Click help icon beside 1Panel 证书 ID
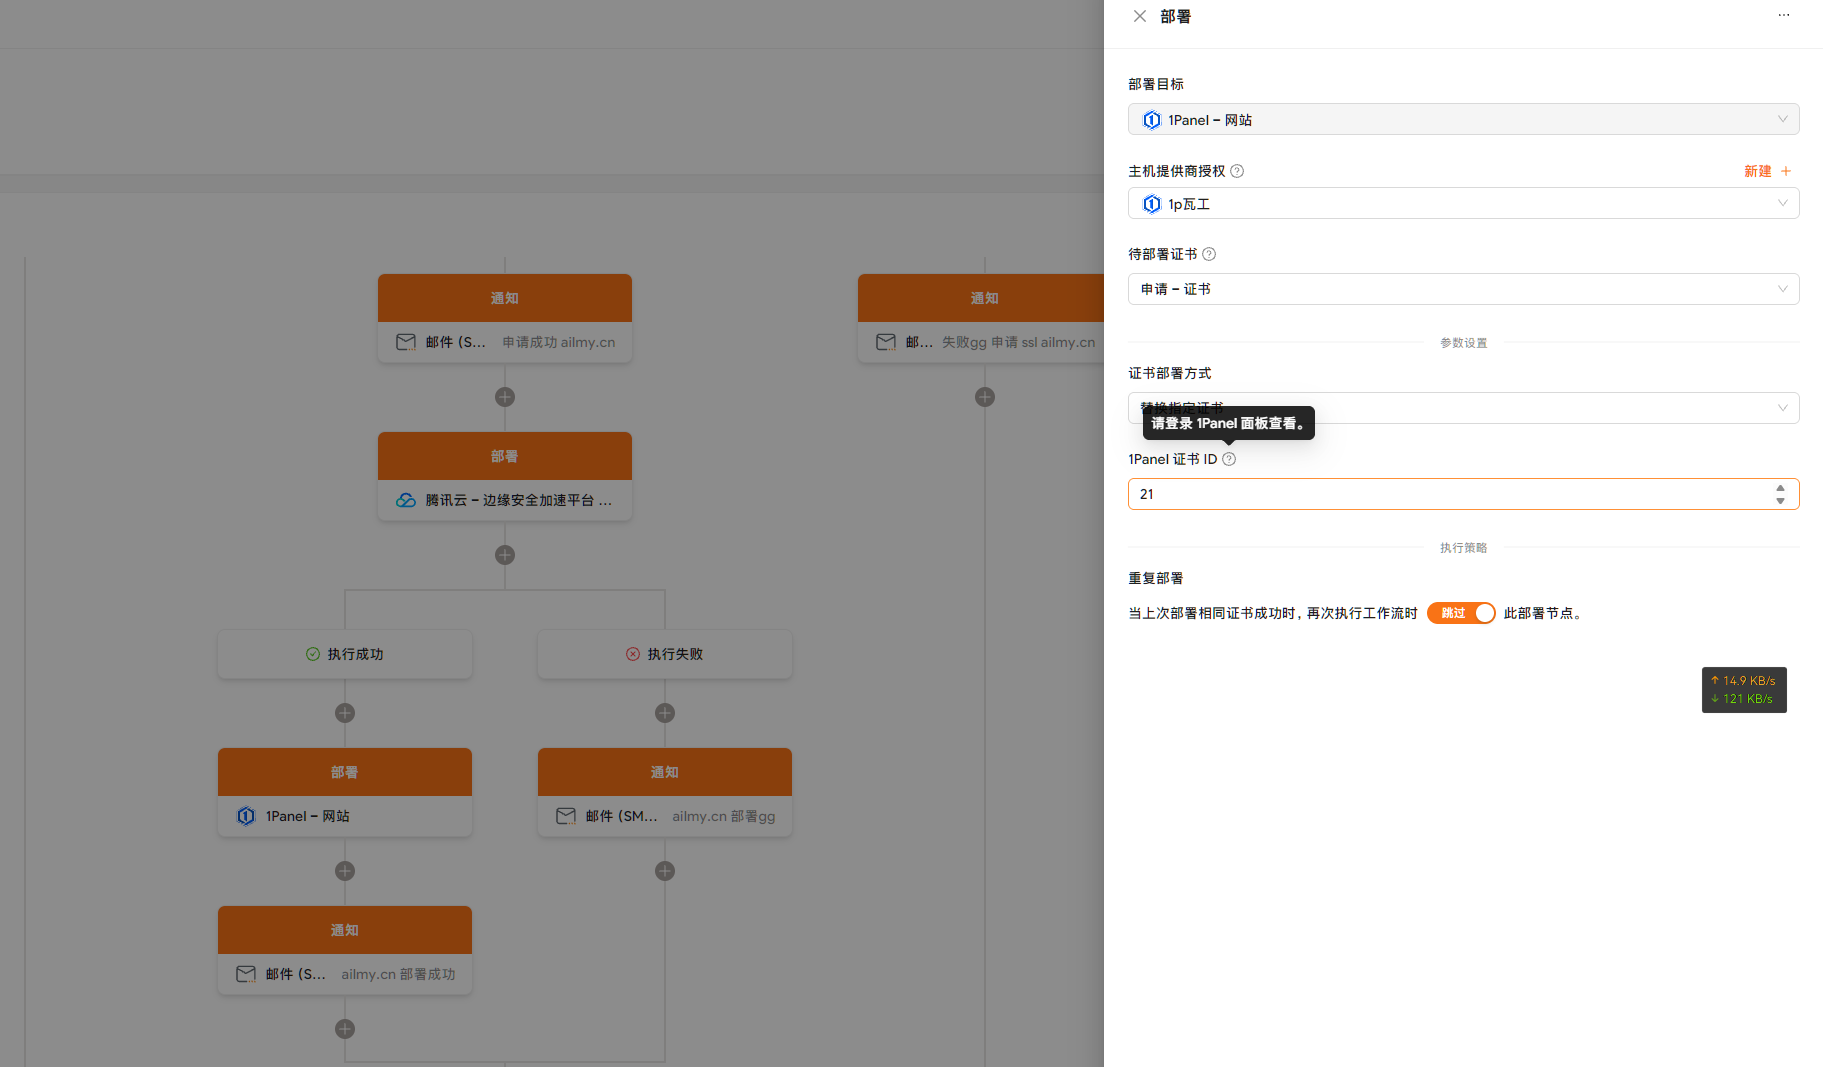Screen dimensions: 1823x1067 click(x=1229, y=459)
